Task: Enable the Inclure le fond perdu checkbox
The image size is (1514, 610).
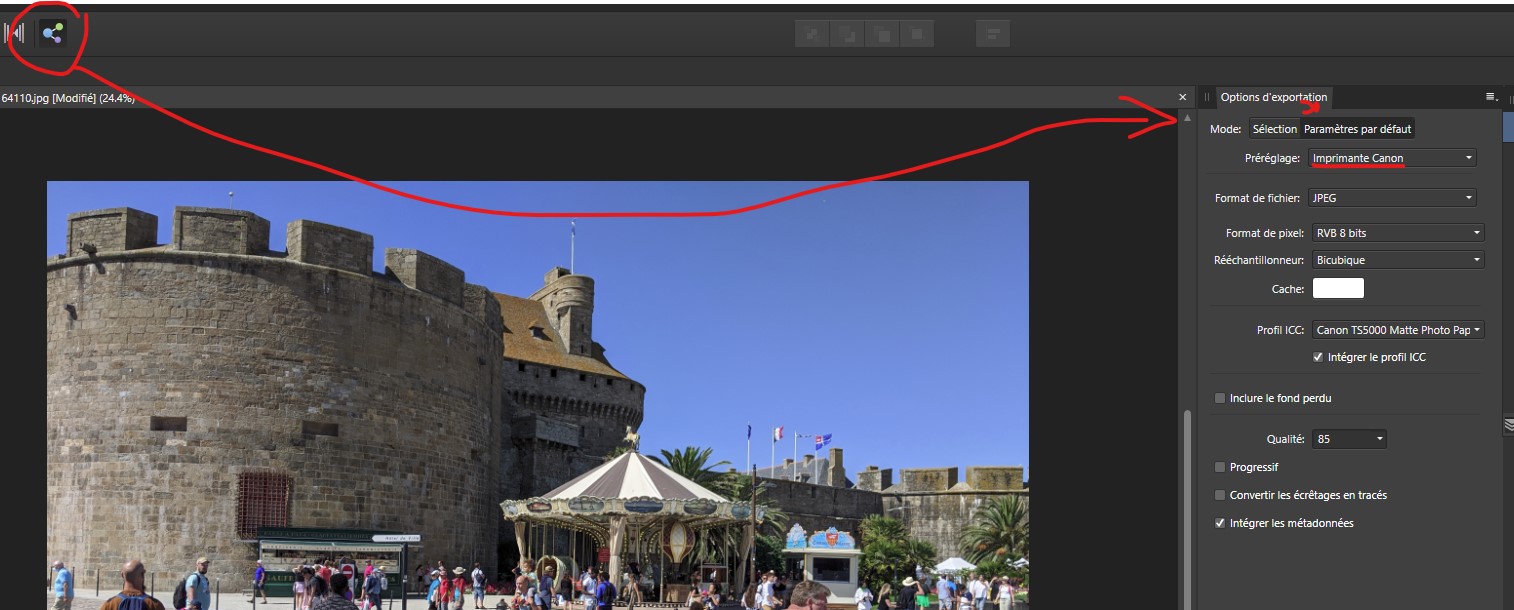Action: point(1220,398)
